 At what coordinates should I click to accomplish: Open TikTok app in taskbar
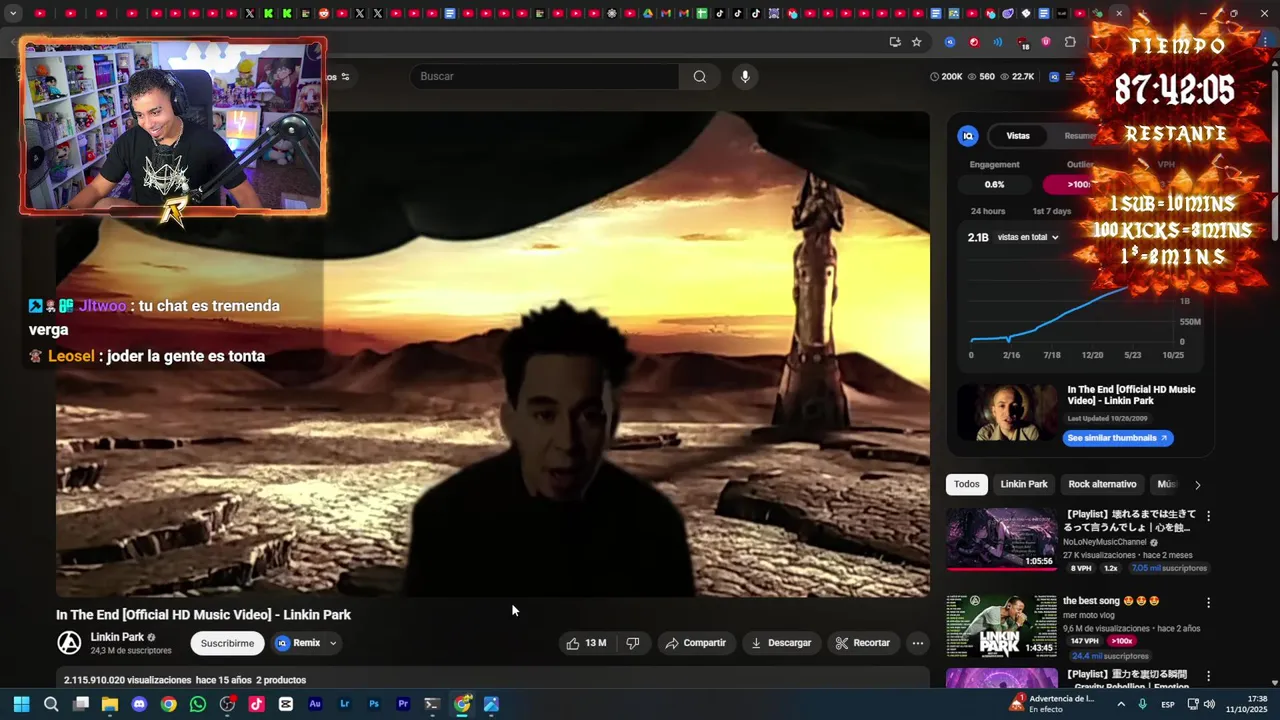256,704
